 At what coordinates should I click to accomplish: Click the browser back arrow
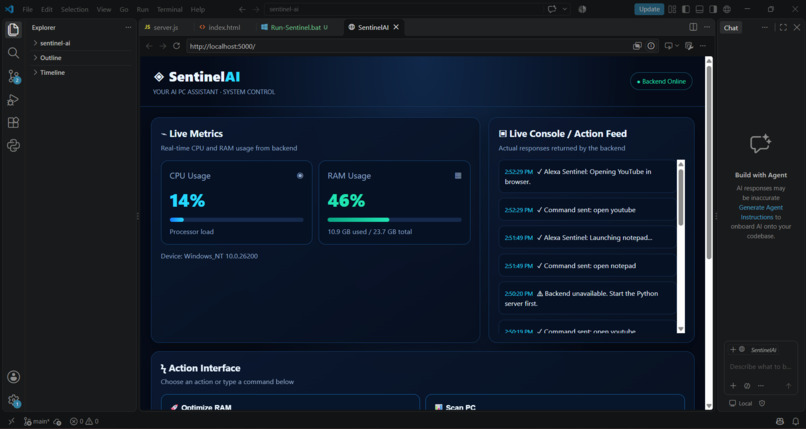149,46
